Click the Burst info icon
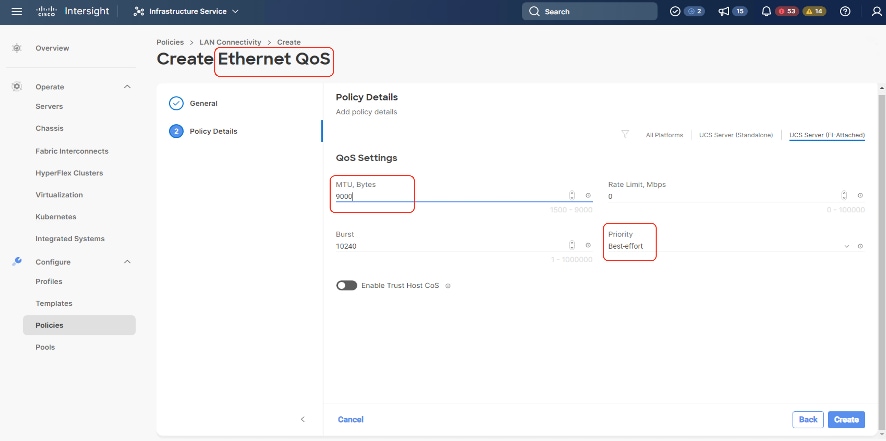This screenshot has height=441, width=886. click(588, 245)
